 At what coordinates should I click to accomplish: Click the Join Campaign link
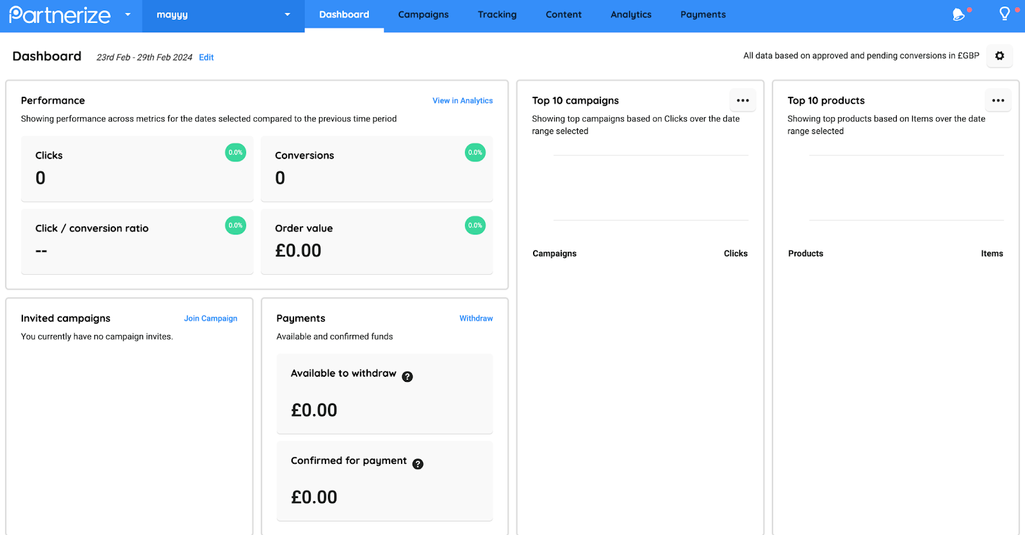[x=210, y=319]
